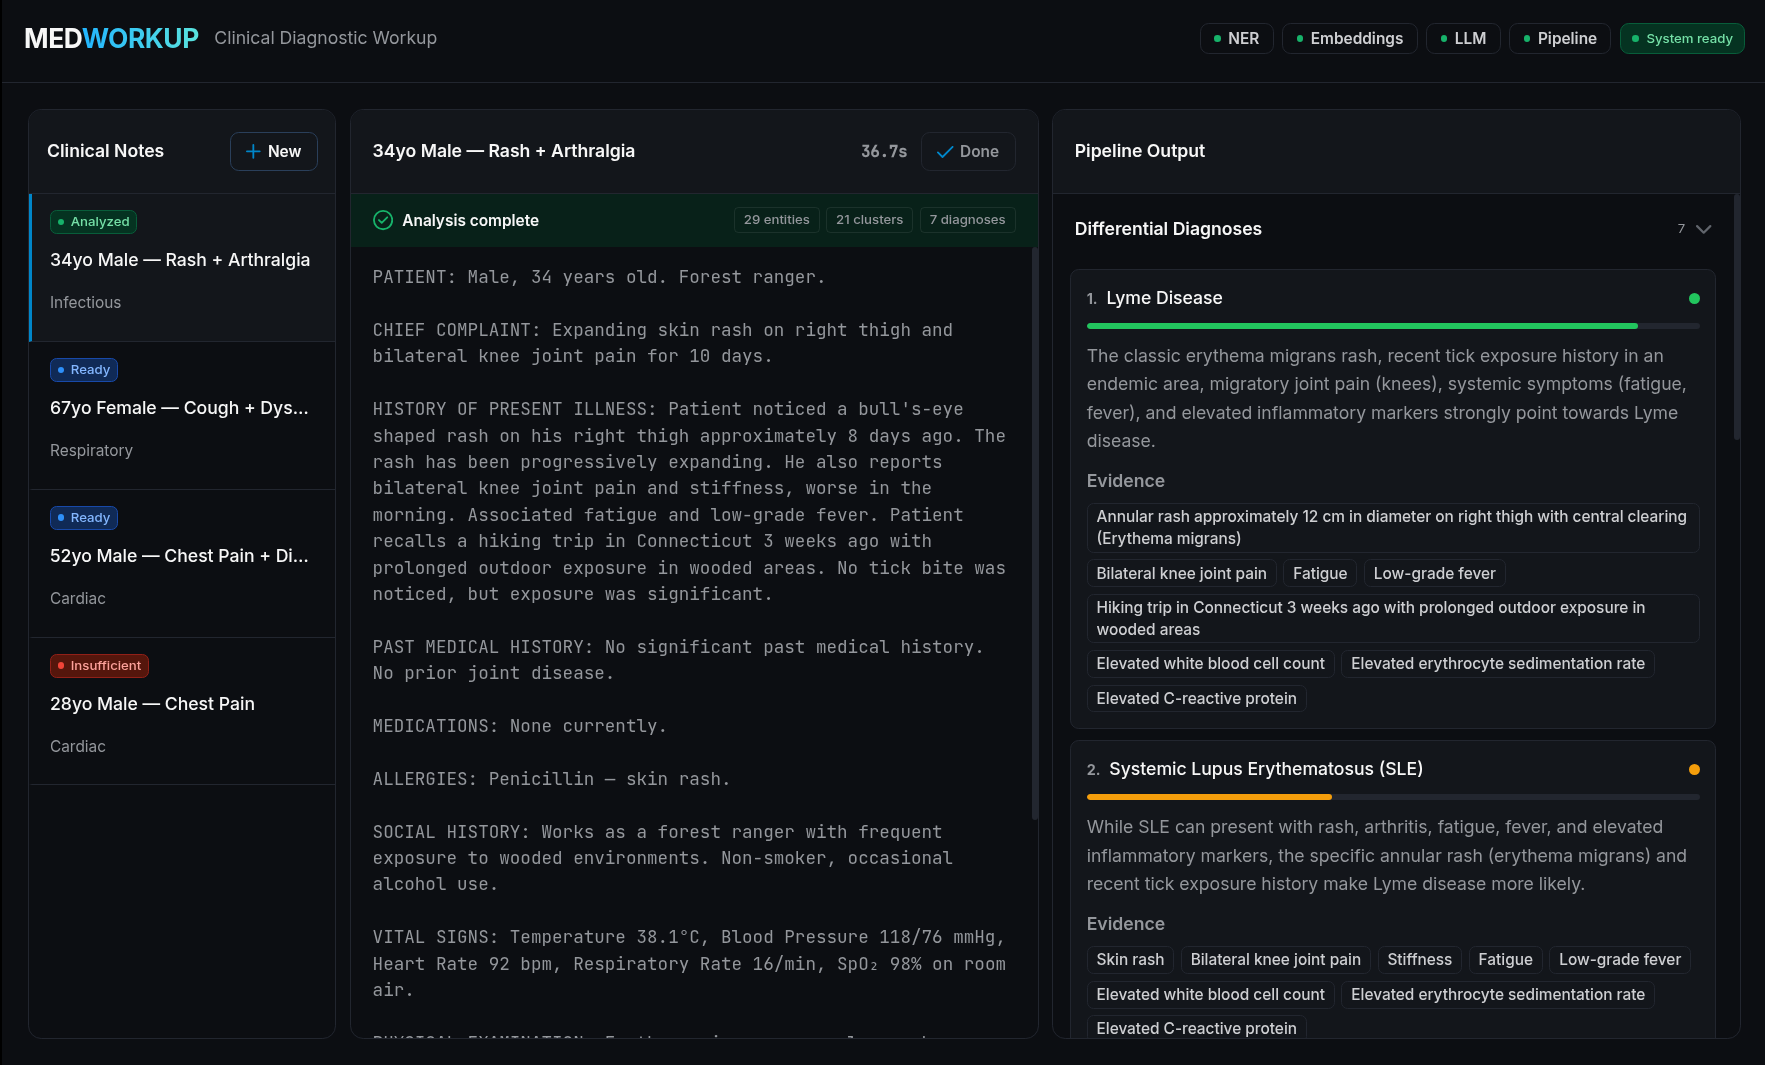Click the Analysis complete check icon
This screenshot has height=1065, width=1765.
(383, 220)
